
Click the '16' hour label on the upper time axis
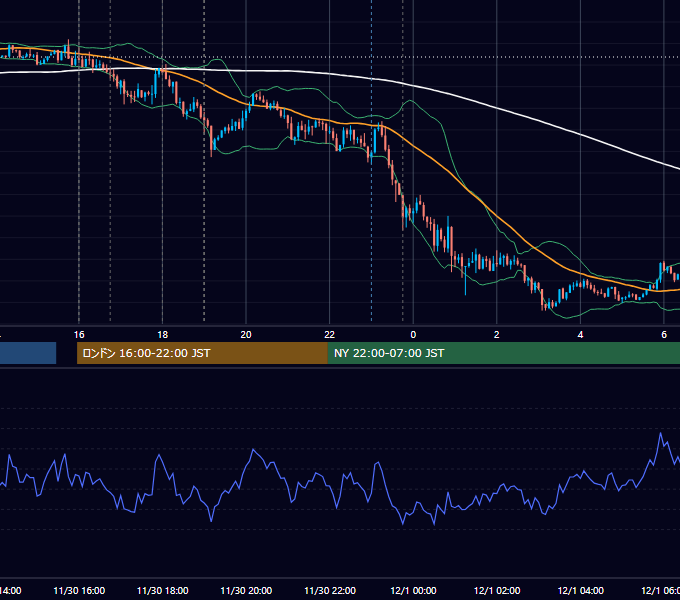point(79,335)
